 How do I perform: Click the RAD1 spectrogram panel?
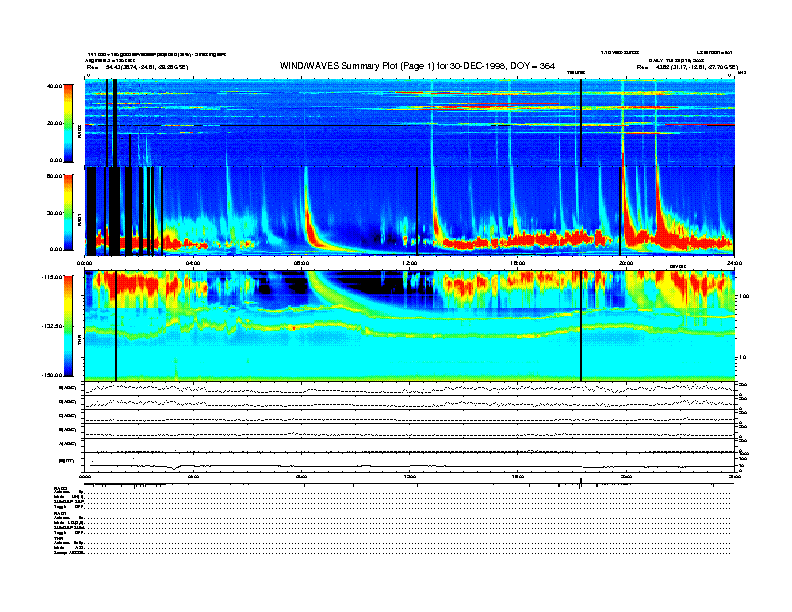click(410, 211)
